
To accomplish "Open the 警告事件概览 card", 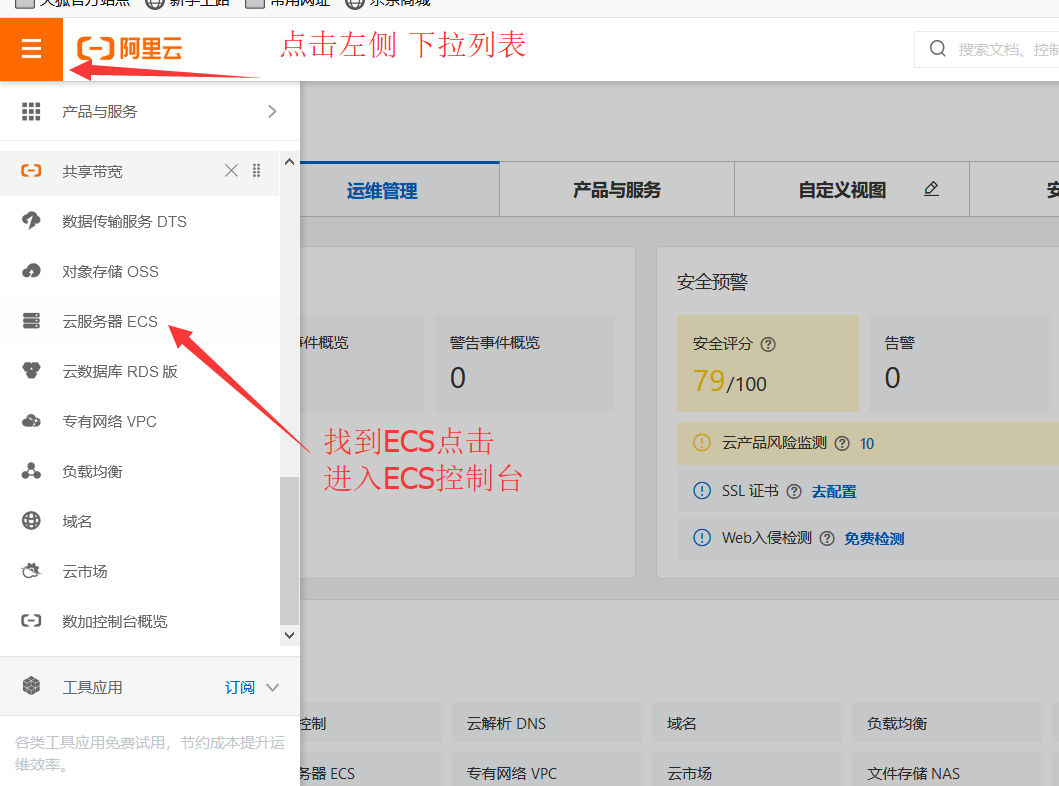I will pos(524,363).
